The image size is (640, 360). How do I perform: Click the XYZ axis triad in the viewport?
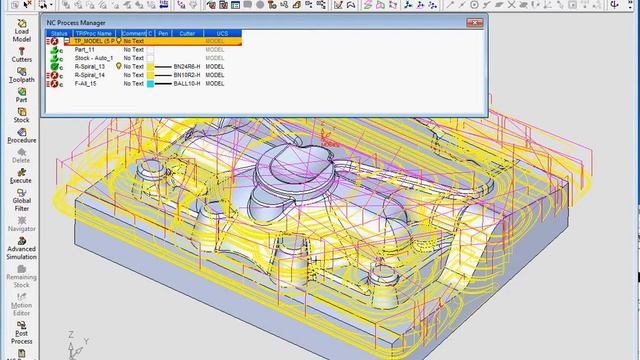point(78,345)
